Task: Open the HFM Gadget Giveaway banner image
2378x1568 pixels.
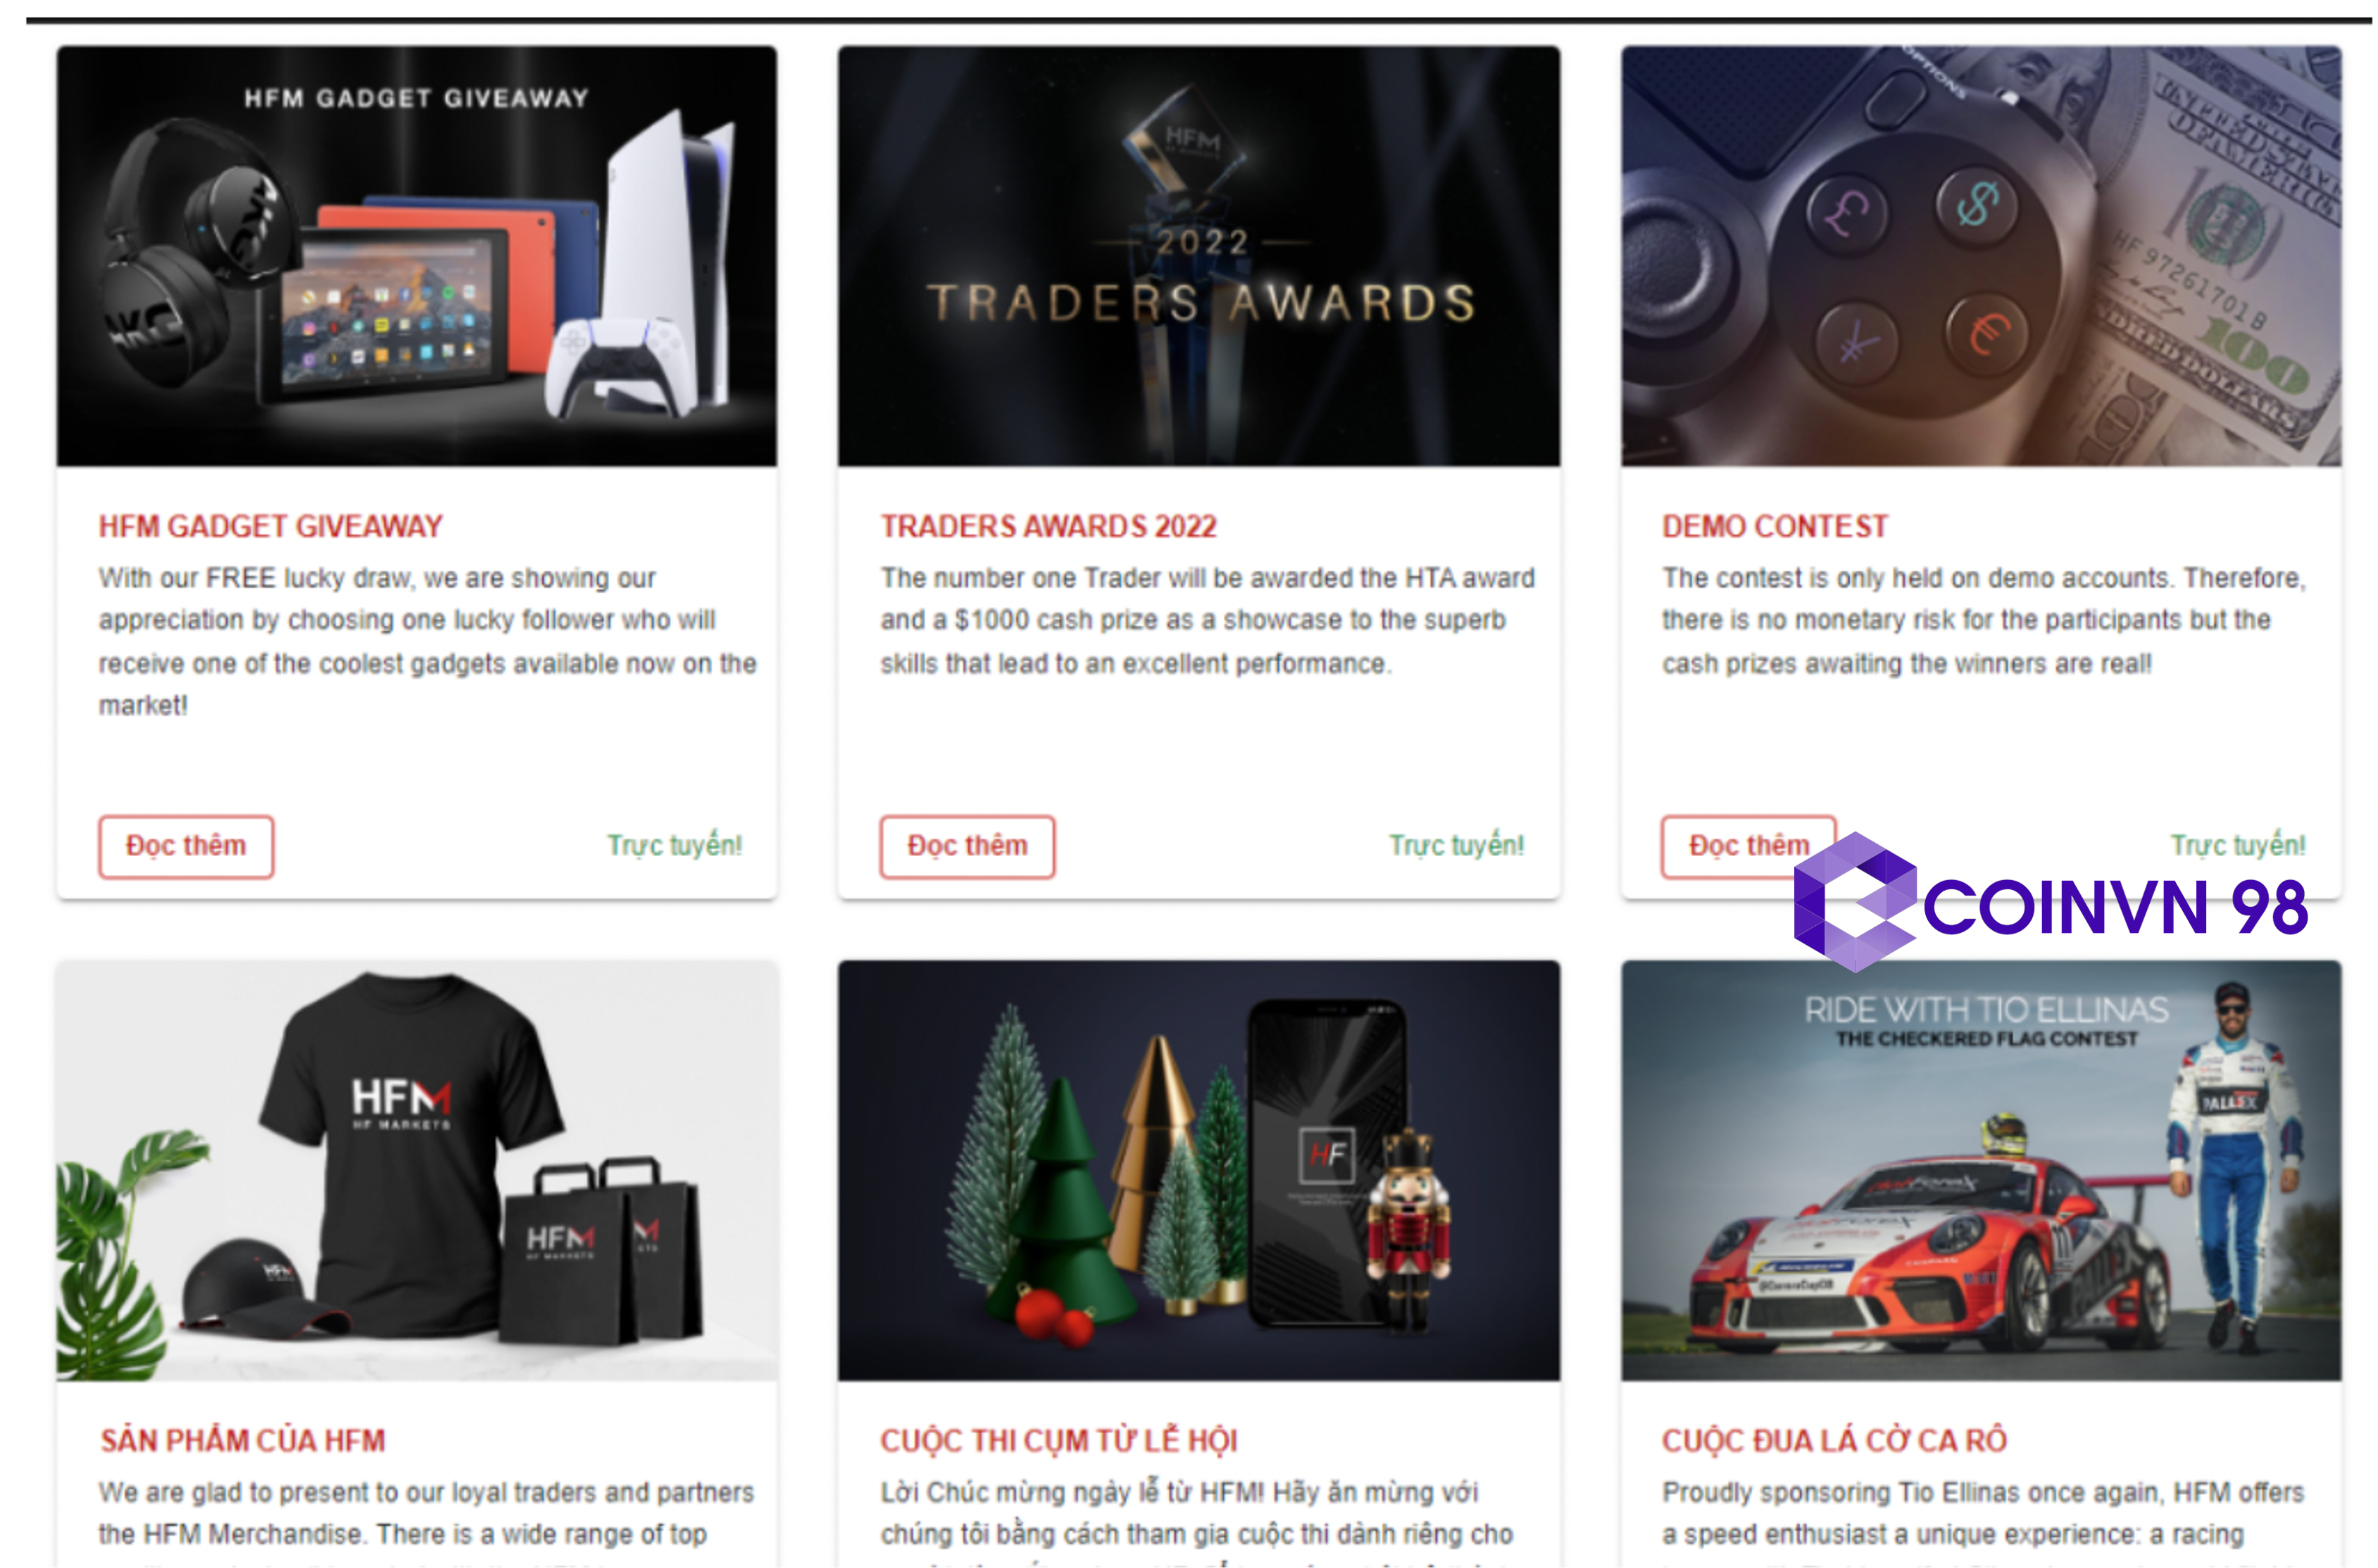Action: [x=417, y=256]
